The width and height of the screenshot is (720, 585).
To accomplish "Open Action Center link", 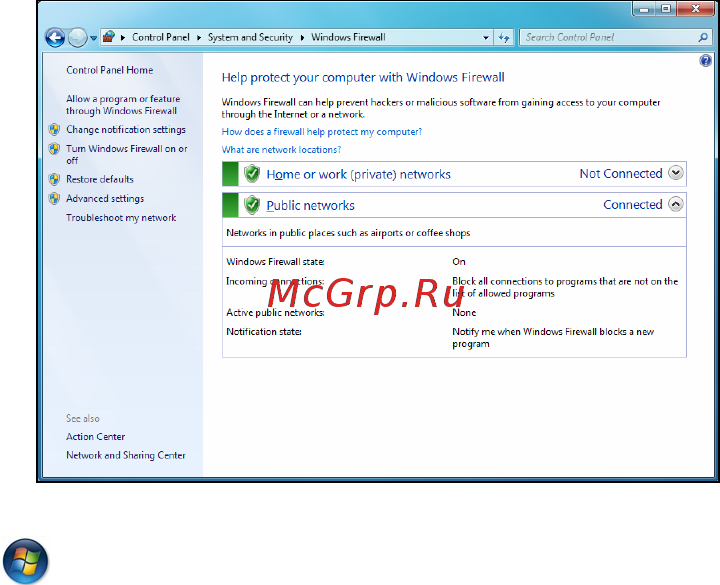I will coord(96,437).
